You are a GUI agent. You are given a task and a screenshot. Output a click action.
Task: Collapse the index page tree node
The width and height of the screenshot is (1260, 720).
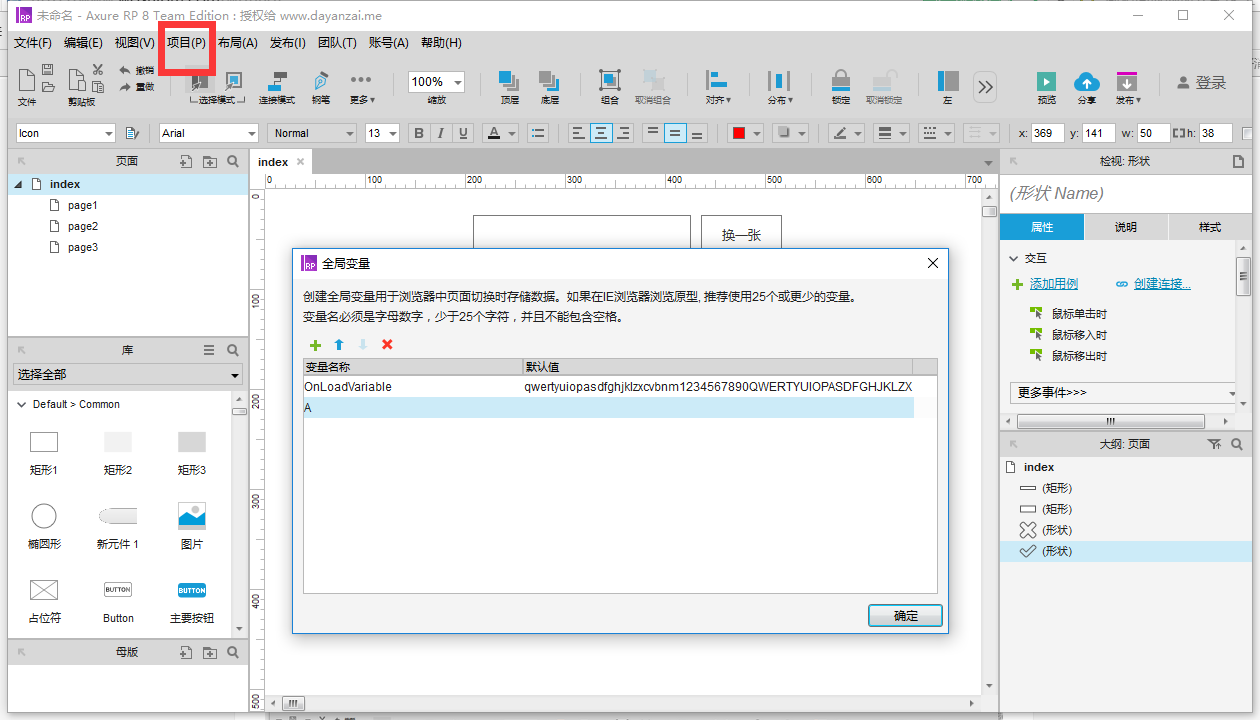click(18, 184)
